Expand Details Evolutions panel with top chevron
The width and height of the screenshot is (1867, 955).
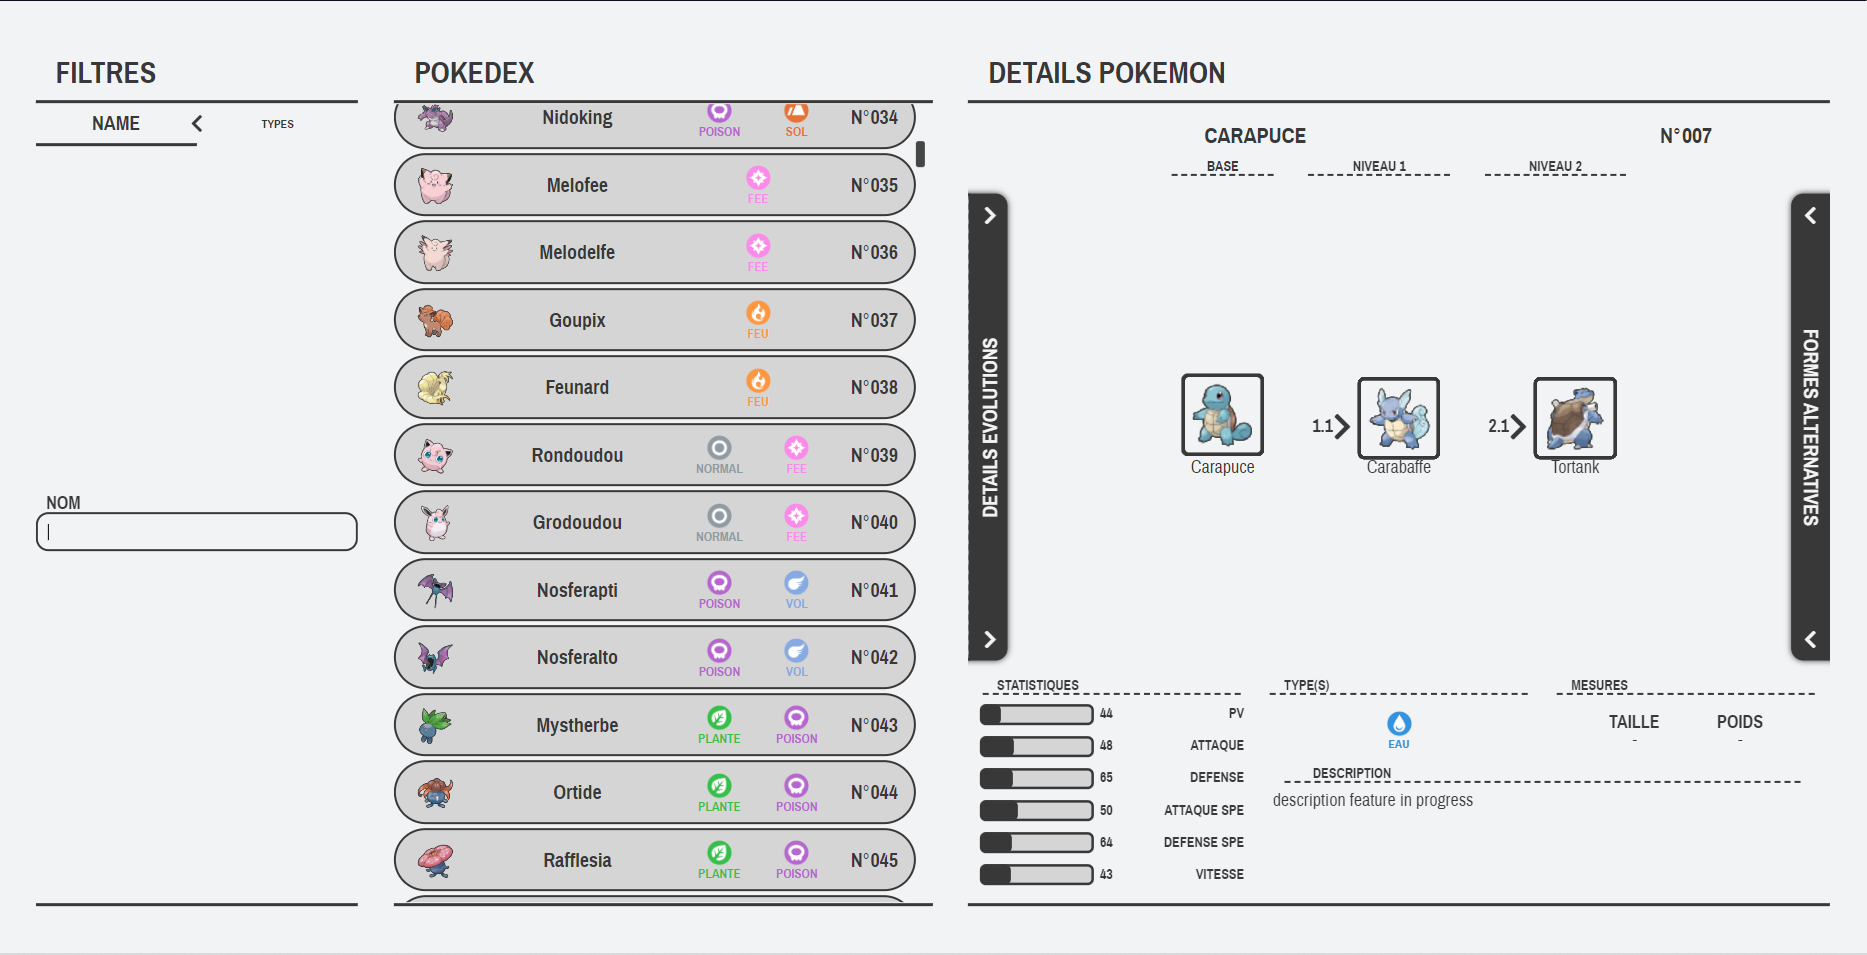(989, 216)
